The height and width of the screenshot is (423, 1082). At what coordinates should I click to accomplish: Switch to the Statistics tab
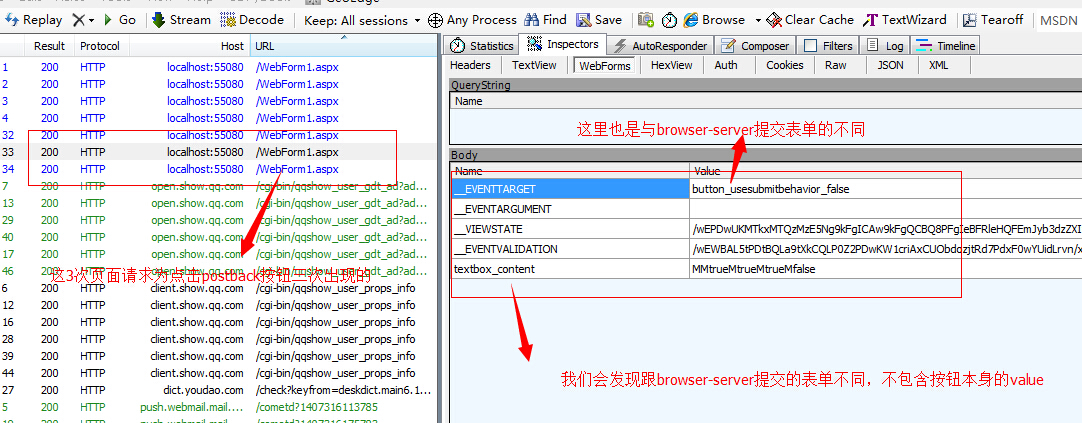(x=482, y=46)
